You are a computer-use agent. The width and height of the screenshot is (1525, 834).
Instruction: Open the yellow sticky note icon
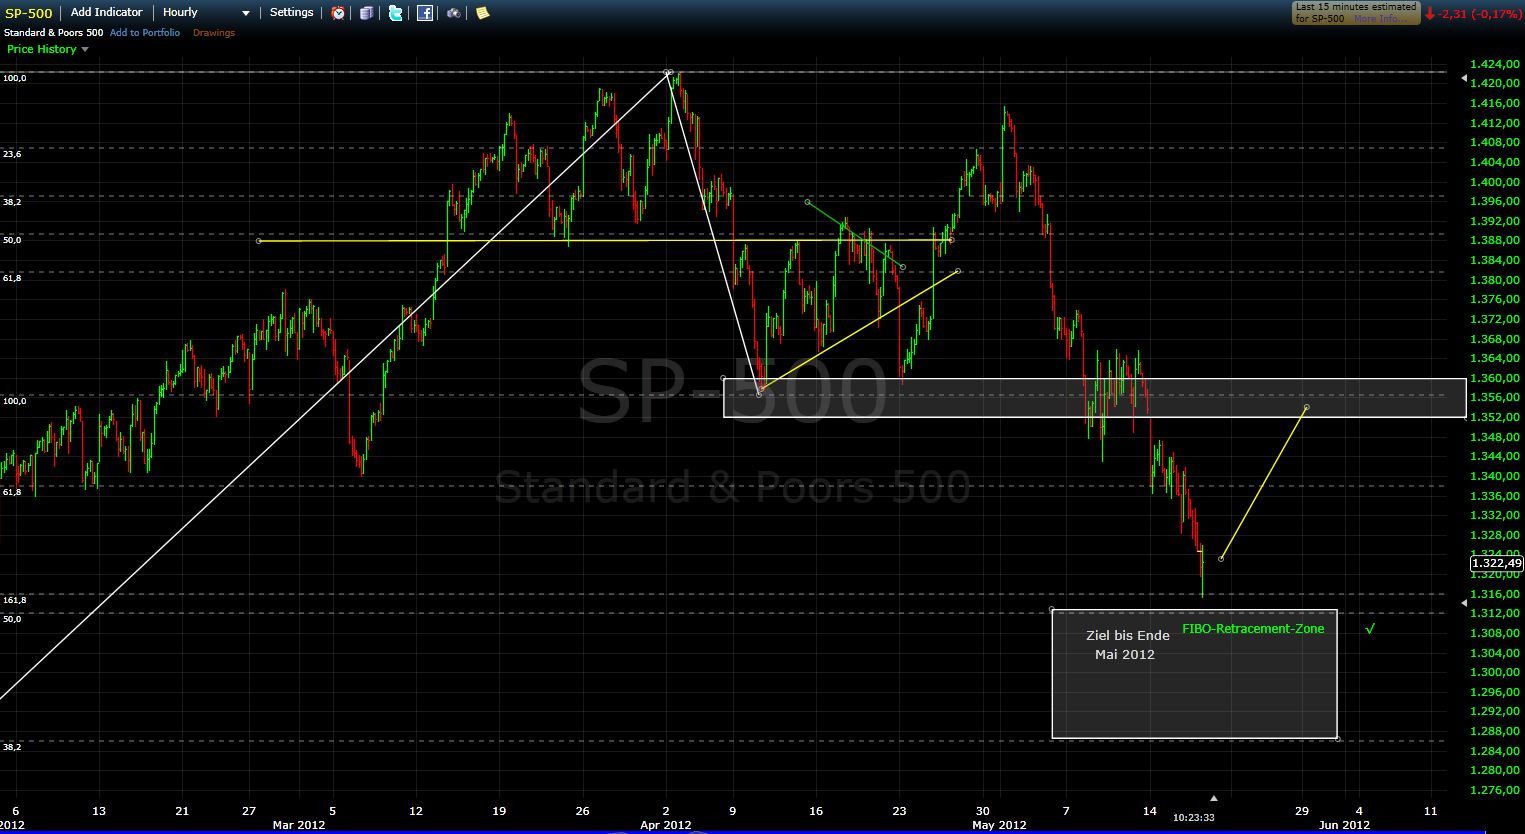coord(483,13)
